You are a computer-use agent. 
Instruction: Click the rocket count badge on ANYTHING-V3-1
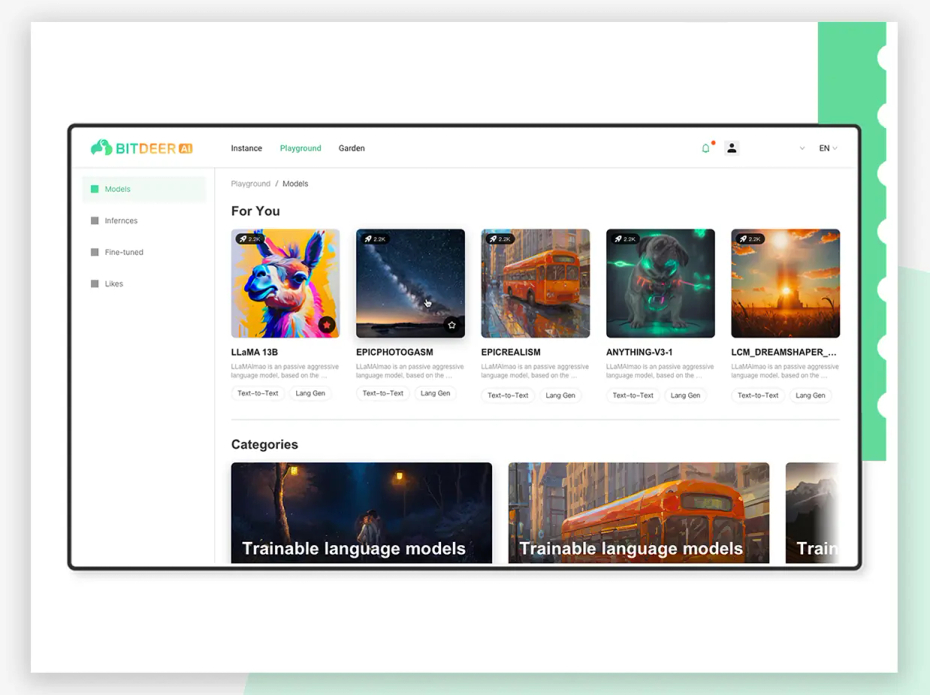(626, 239)
